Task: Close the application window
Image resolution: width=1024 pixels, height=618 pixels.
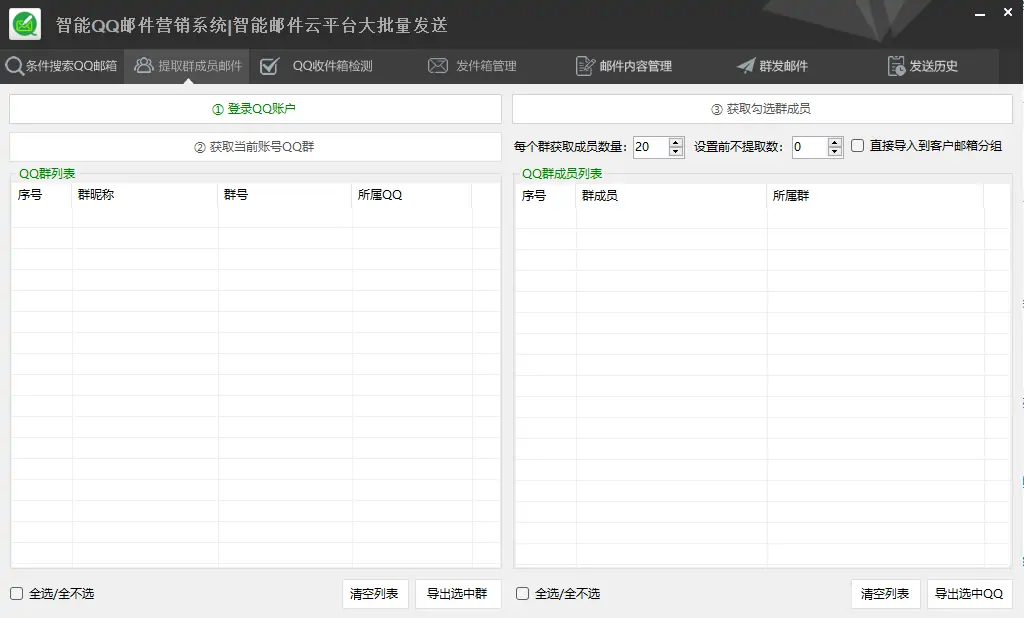Action: [x=1008, y=12]
